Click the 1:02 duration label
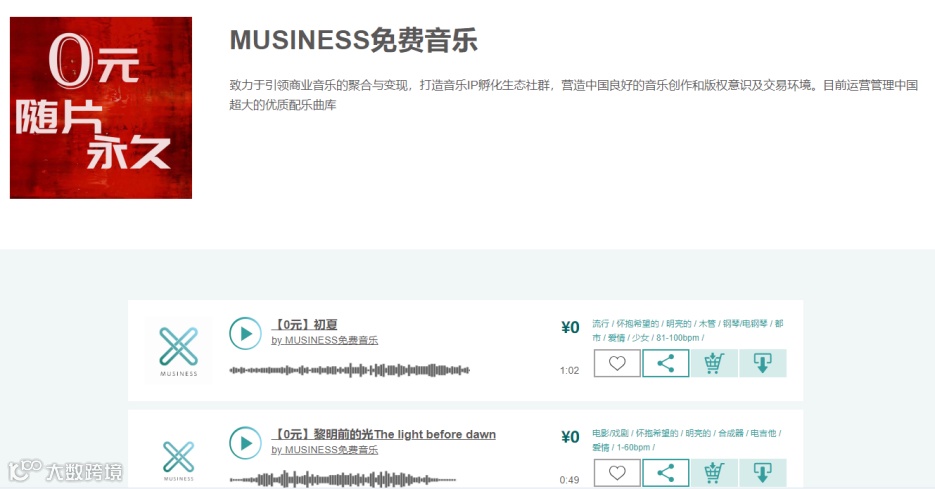The height and width of the screenshot is (489, 935). [x=569, y=370]
